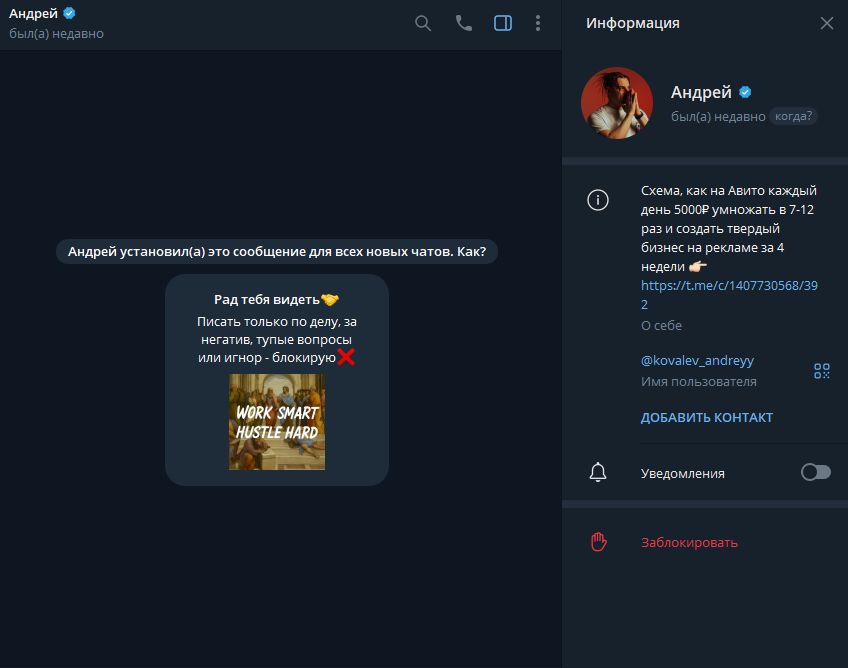The height and width of the screenshot is (668, 848).
Task: Click the info circle icon
Action: pyautogui.click(x=598, y=200)
